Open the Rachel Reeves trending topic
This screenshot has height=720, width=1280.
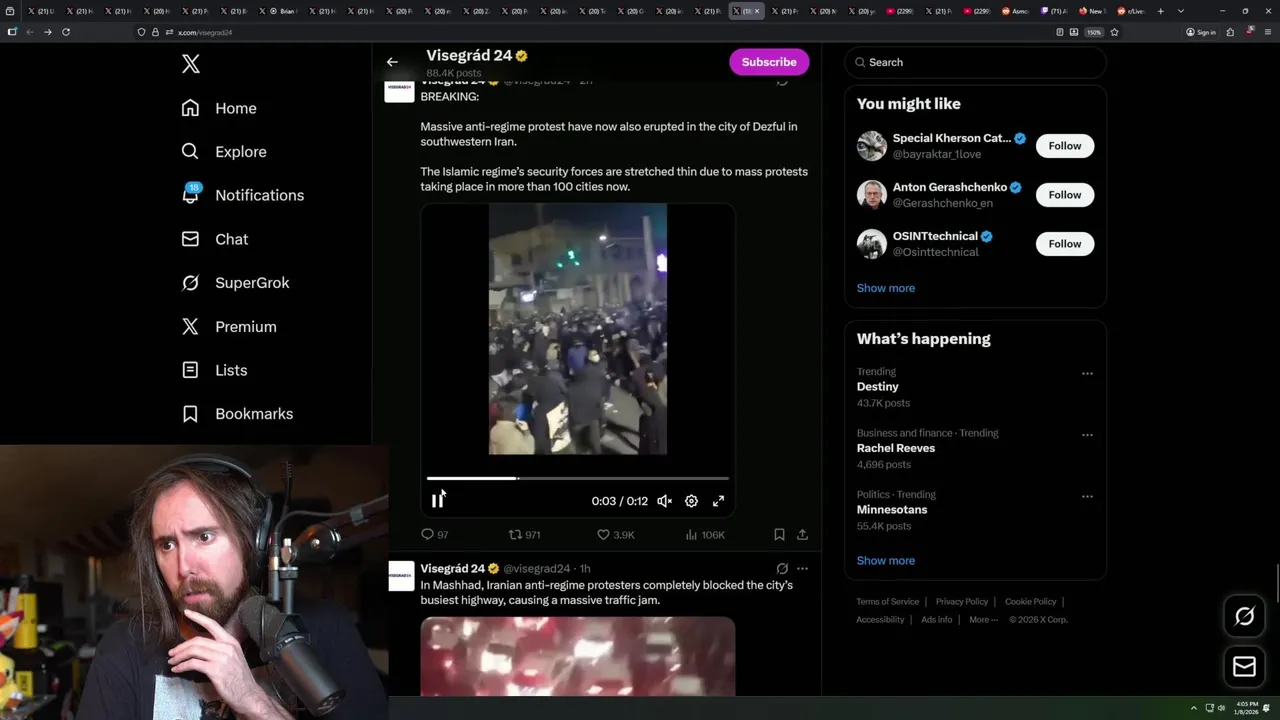896,448
